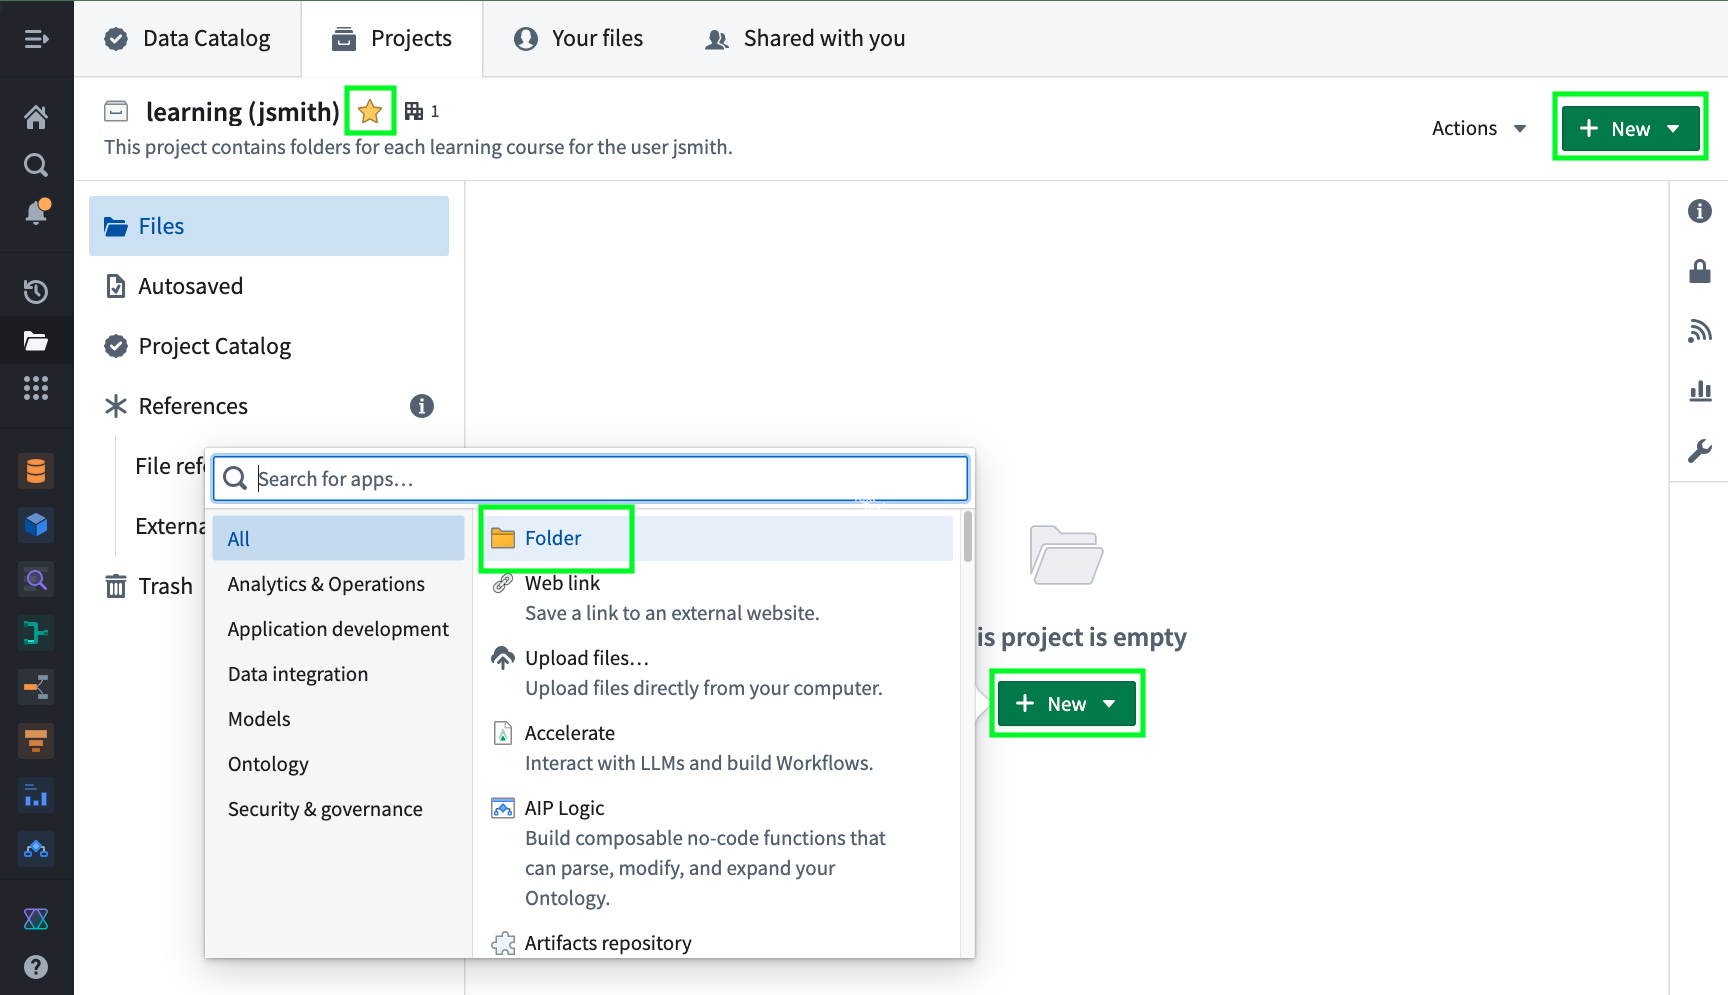Open the Shared with you tab
The image size is (1728, 995).
(804, 38)
